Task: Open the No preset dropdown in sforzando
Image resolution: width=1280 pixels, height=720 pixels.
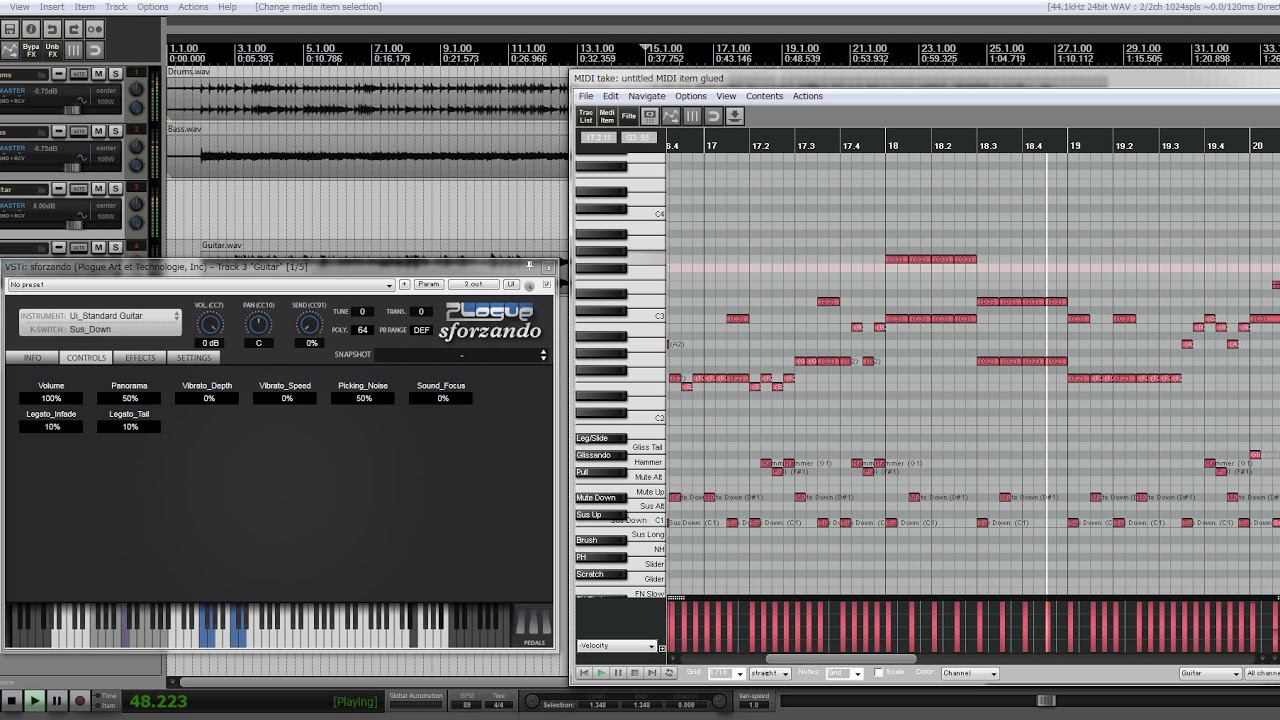Action: point(202,285)
